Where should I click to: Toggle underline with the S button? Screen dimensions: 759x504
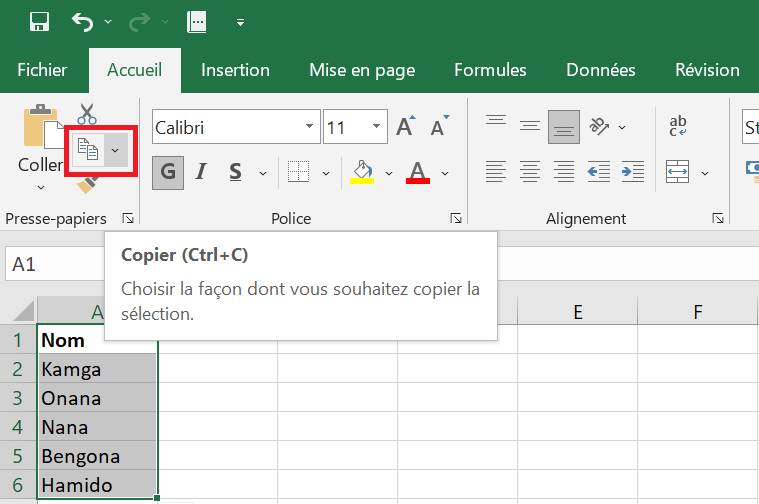[x=236, y=172]
